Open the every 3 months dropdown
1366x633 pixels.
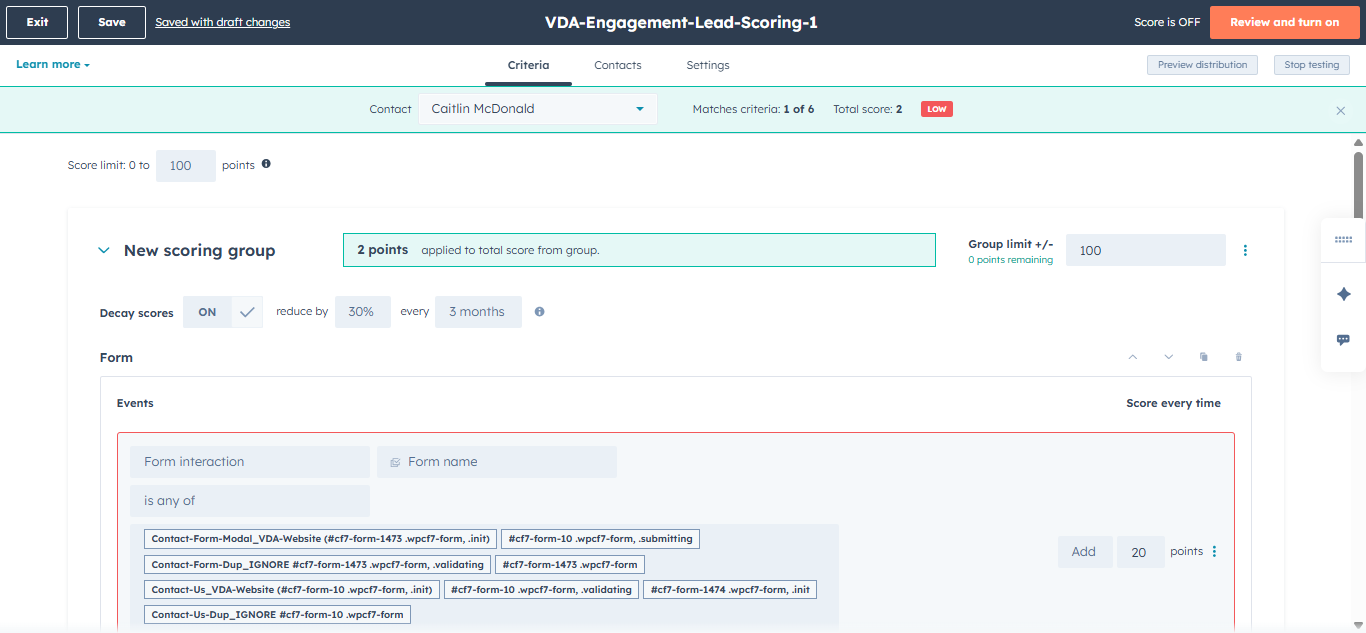(478, 312)
